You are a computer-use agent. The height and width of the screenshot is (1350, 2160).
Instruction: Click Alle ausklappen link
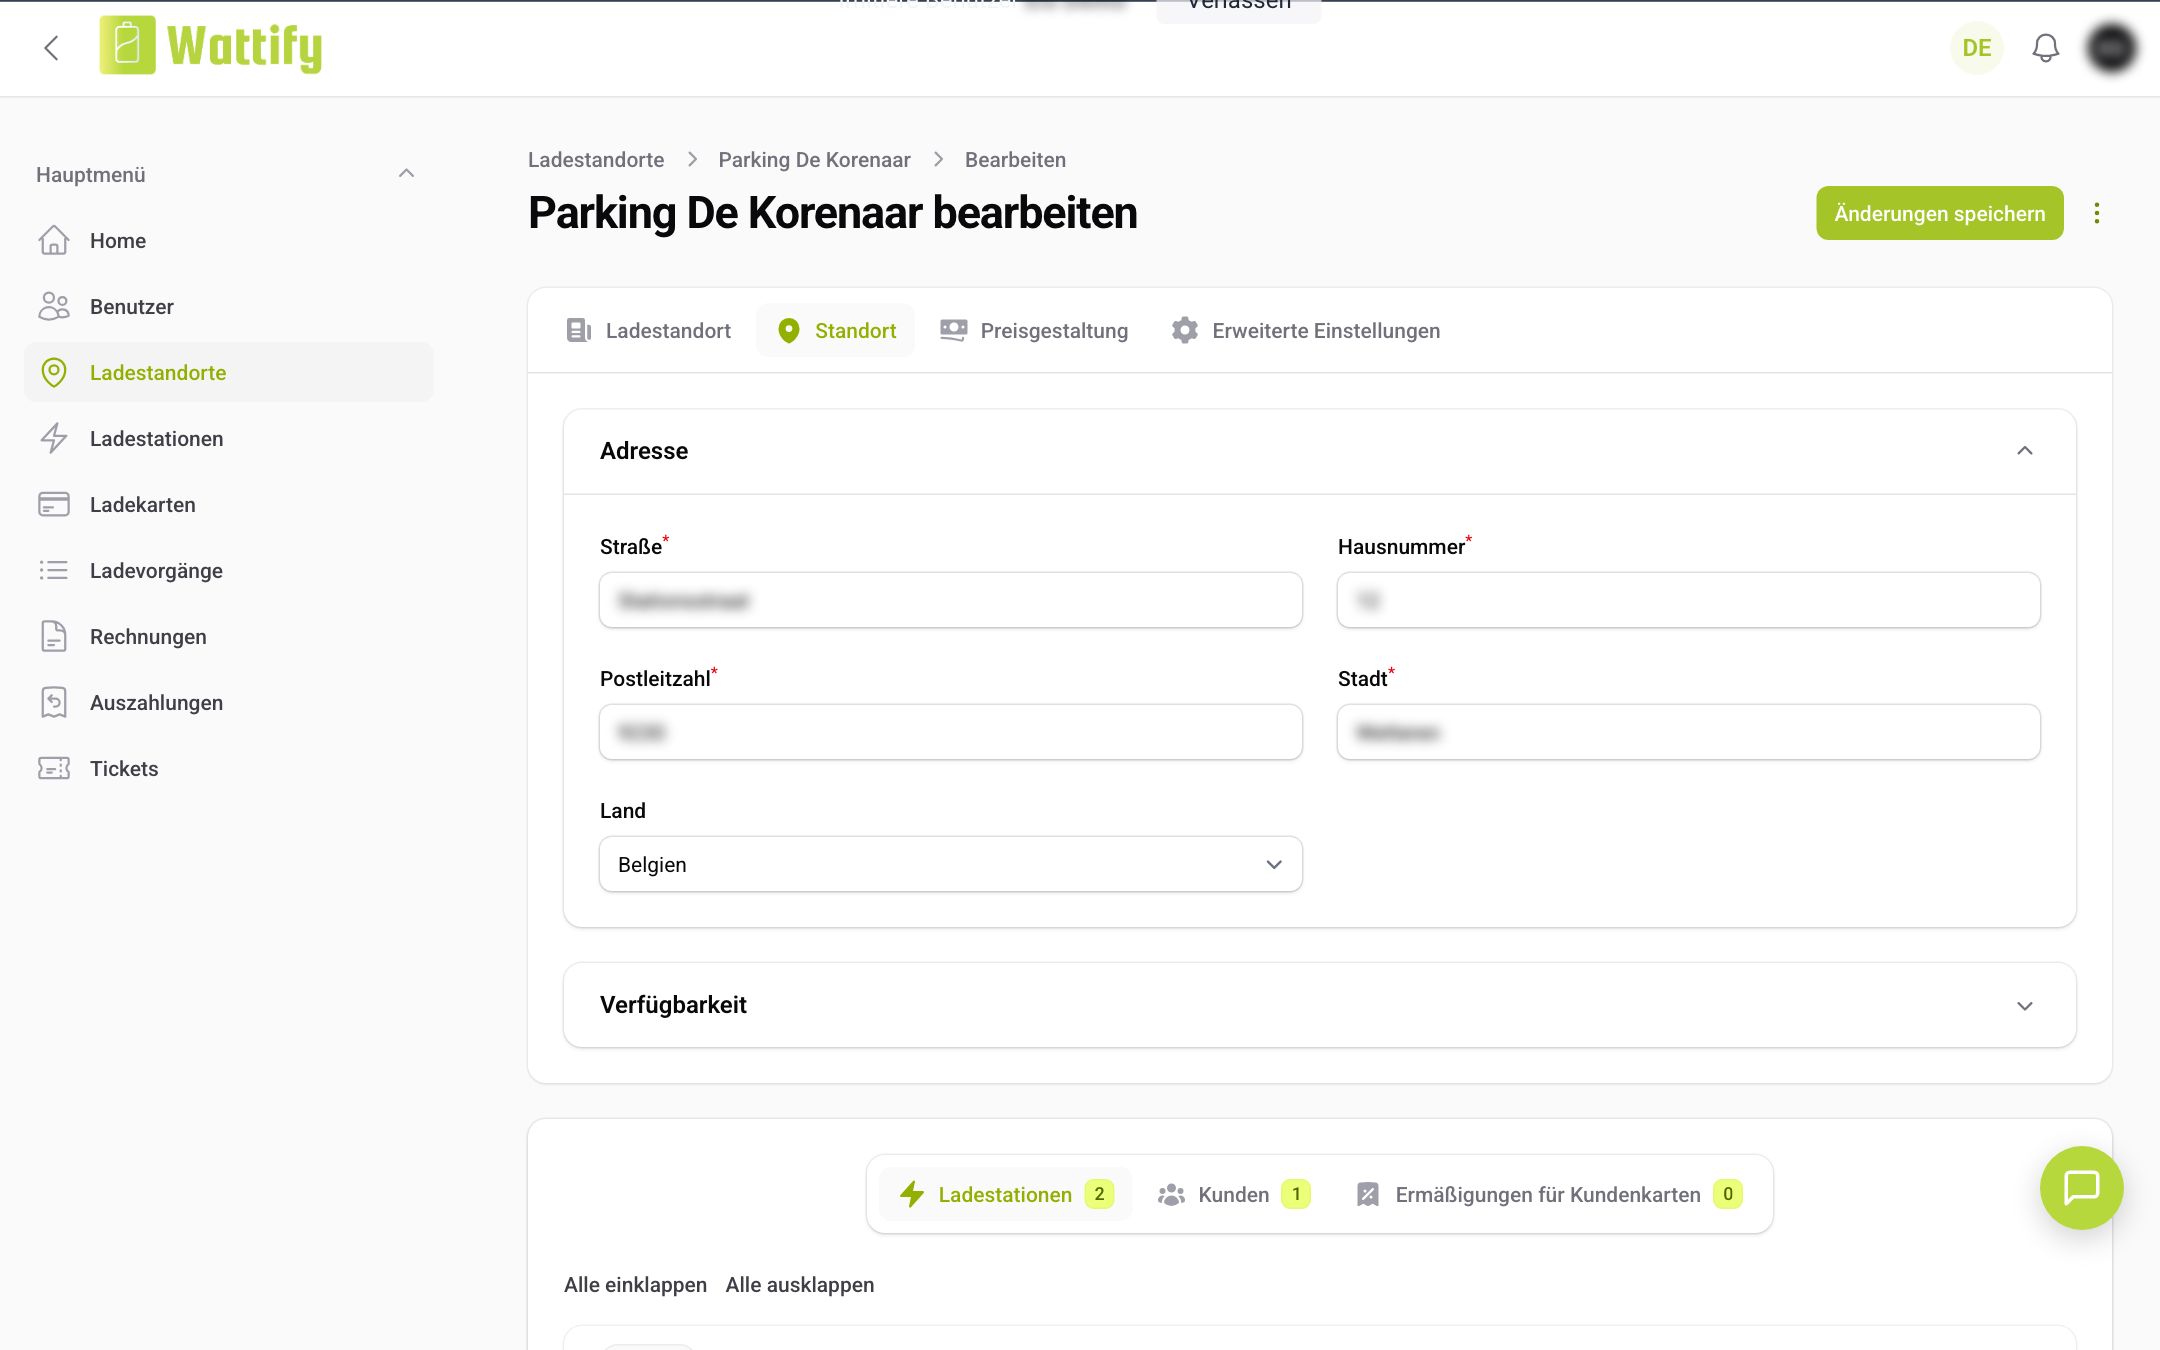coord(800,1285)
